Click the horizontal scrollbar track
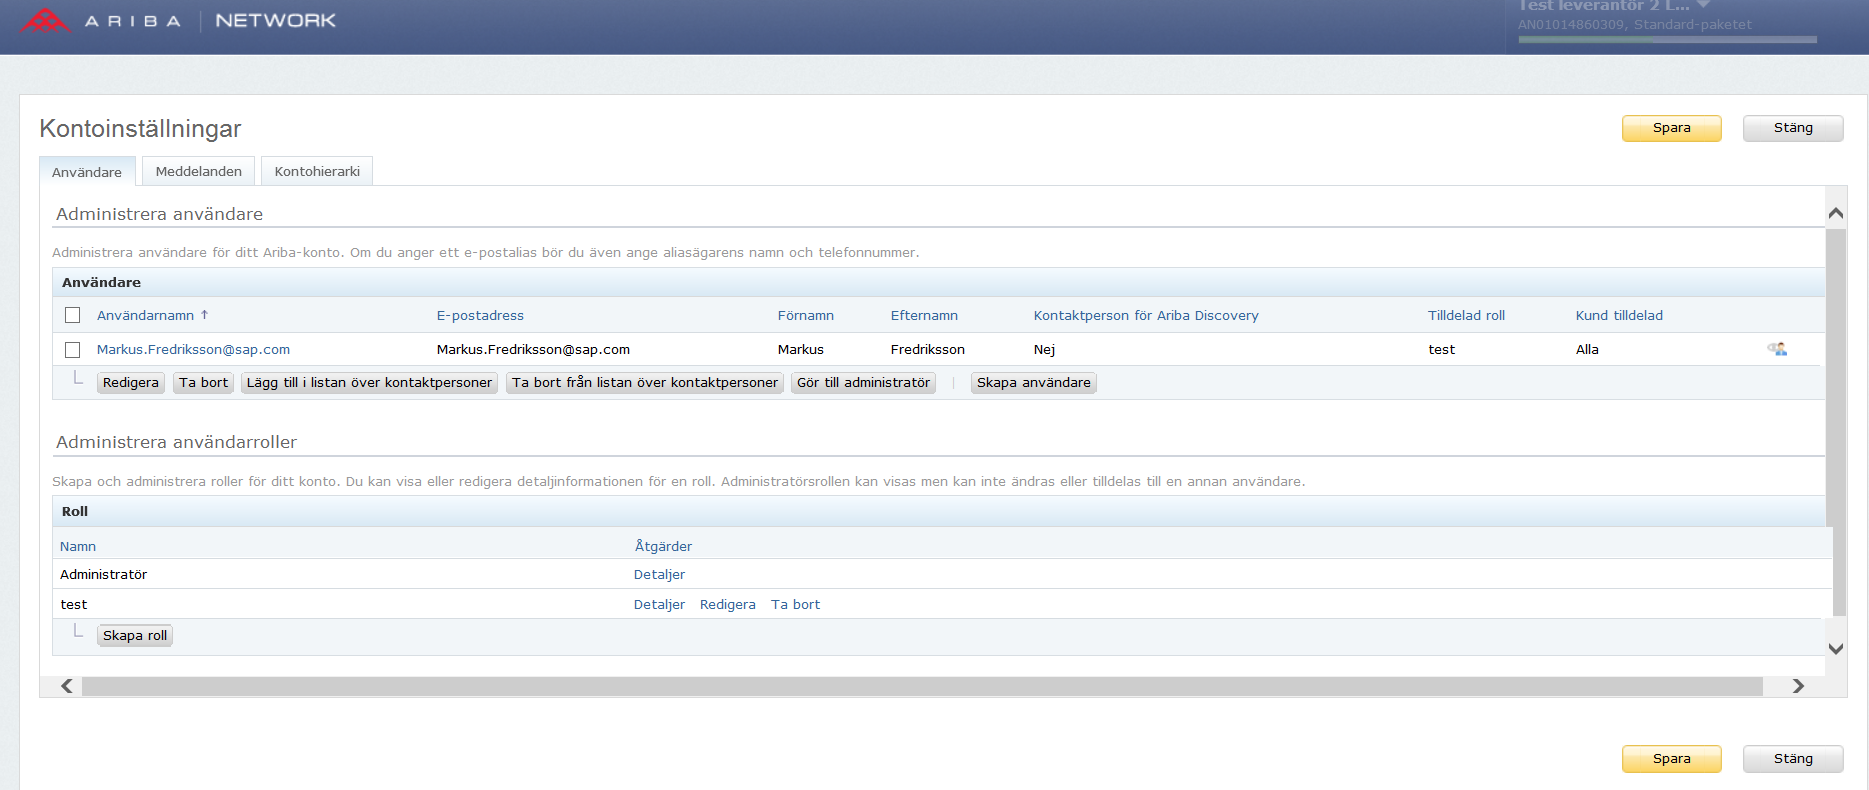This screenshot has width=1869, height=790. coord(922,686)
